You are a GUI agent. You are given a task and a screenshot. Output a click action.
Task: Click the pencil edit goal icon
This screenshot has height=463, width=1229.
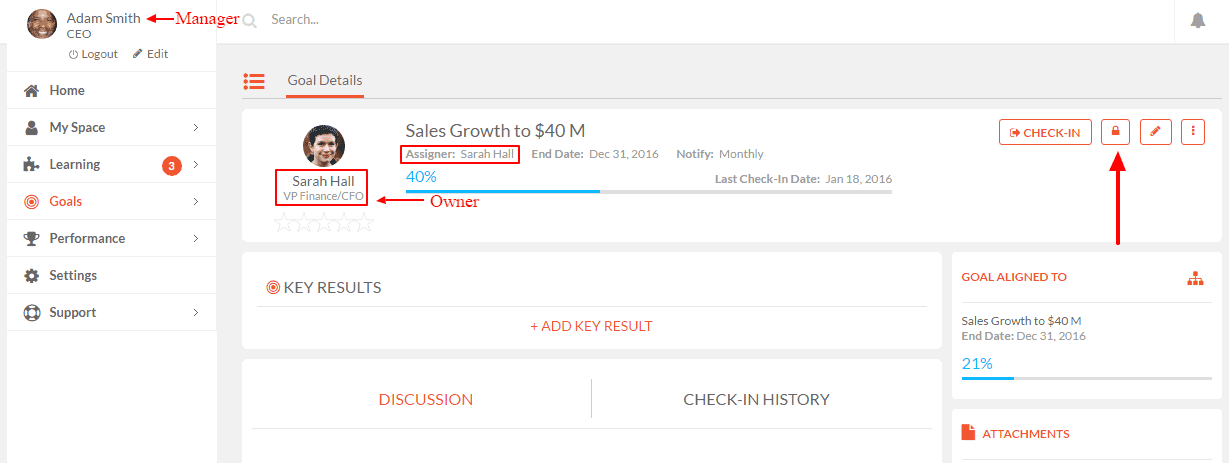pos(1156,132)
